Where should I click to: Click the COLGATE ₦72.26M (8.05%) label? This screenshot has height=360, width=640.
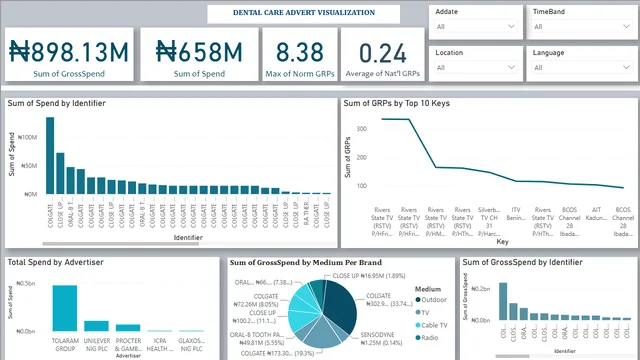[256, 300]
